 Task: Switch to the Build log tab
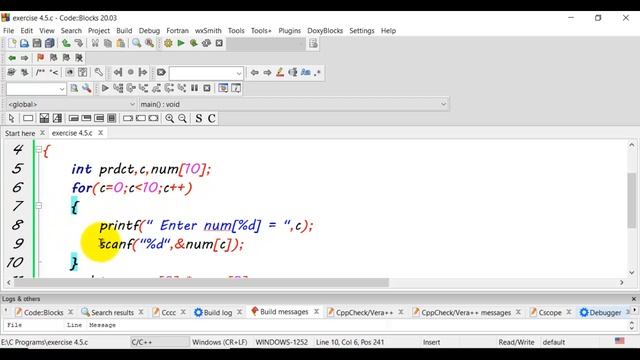click(218, 312)
